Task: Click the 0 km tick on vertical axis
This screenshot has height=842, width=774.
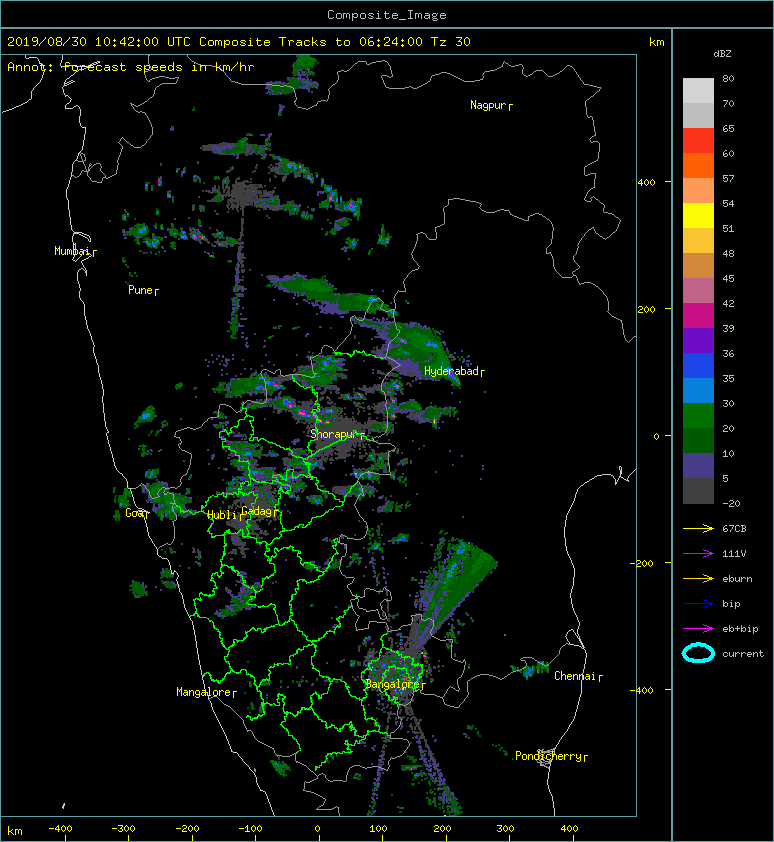Action: (x=656, y=436)
